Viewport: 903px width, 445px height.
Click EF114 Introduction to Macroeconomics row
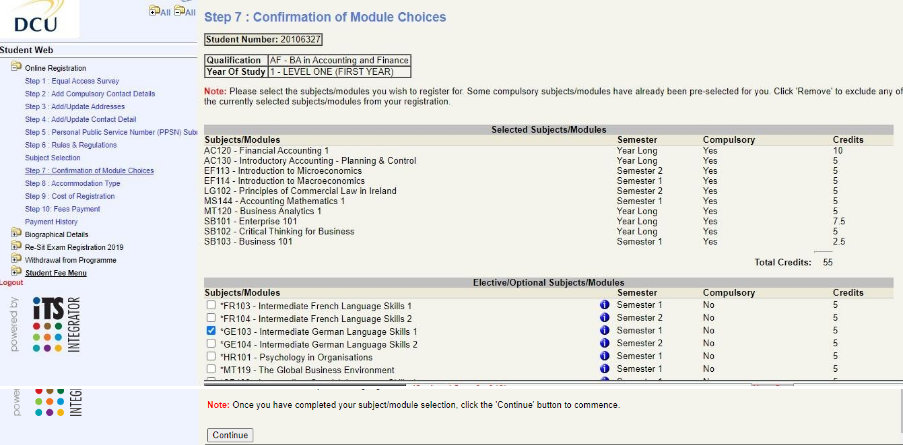(548, 181)
